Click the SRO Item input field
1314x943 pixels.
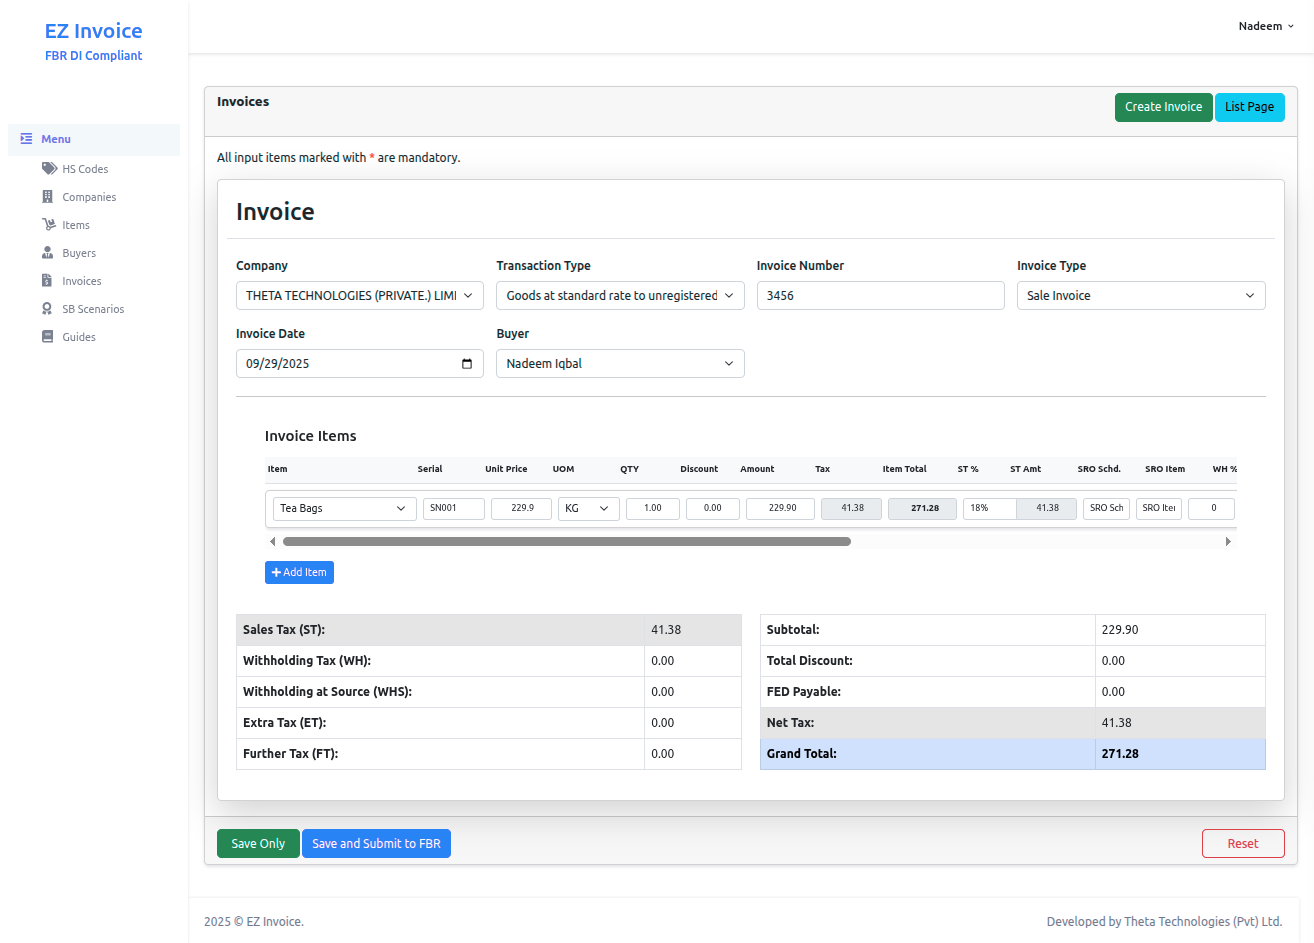coord(1159,508)
